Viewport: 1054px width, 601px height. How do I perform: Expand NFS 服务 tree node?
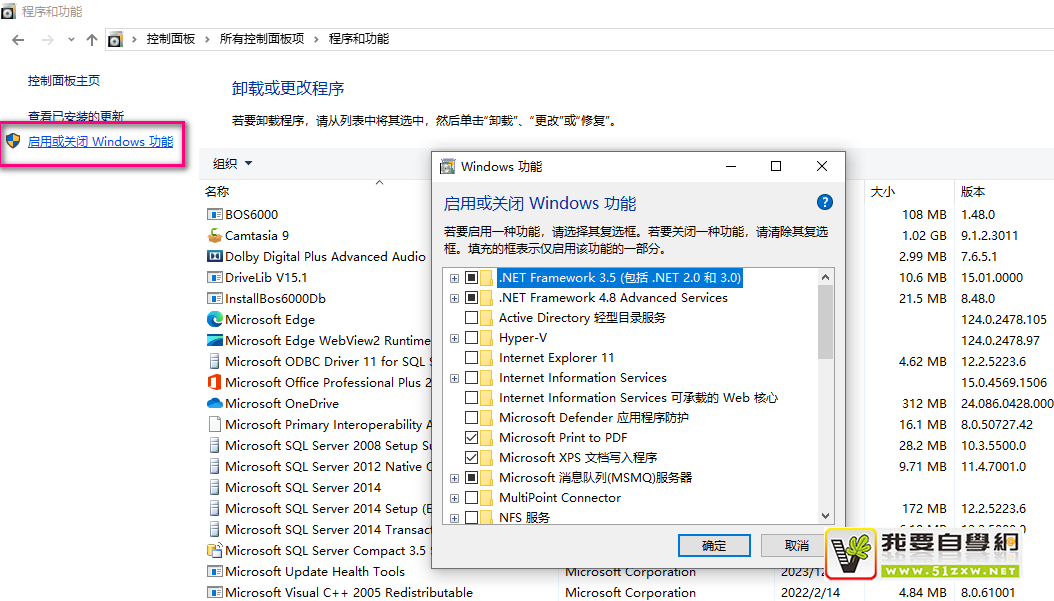(454, 518)
